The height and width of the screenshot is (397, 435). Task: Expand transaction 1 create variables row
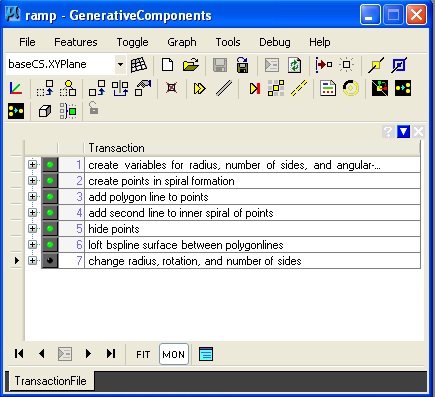click(x=32, y=165)
